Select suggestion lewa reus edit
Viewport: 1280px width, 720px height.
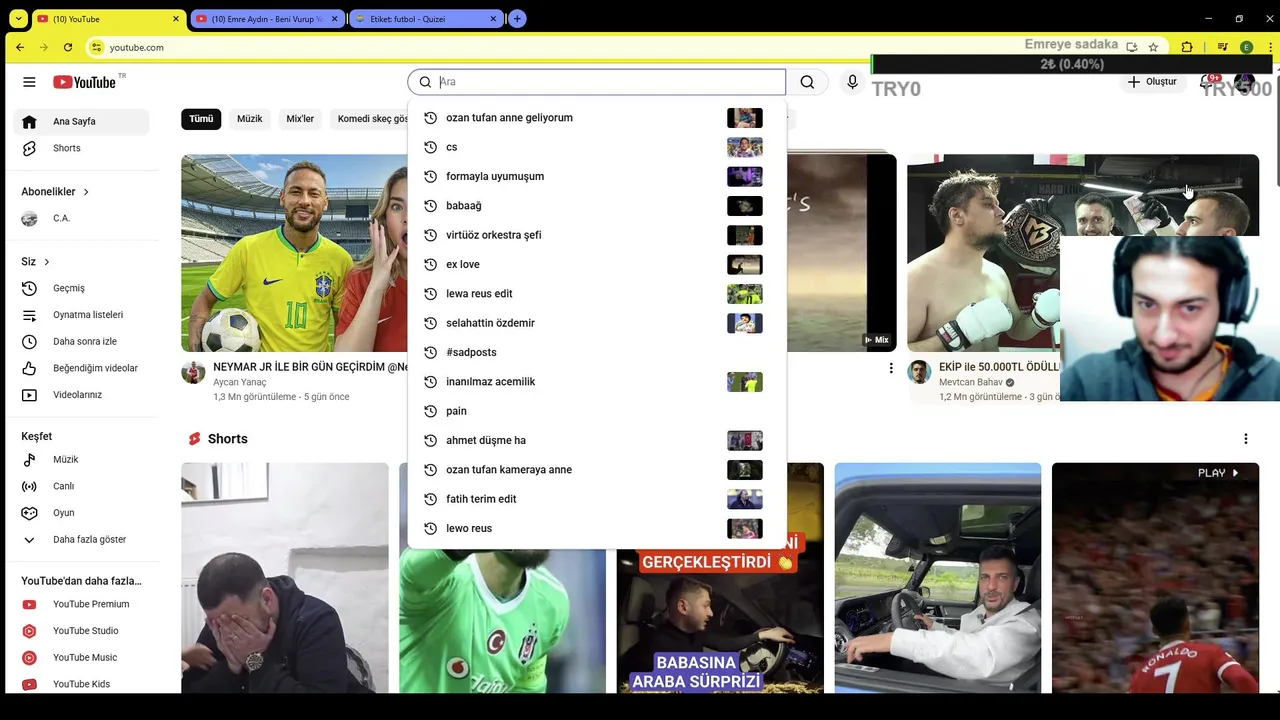point(597,294)
